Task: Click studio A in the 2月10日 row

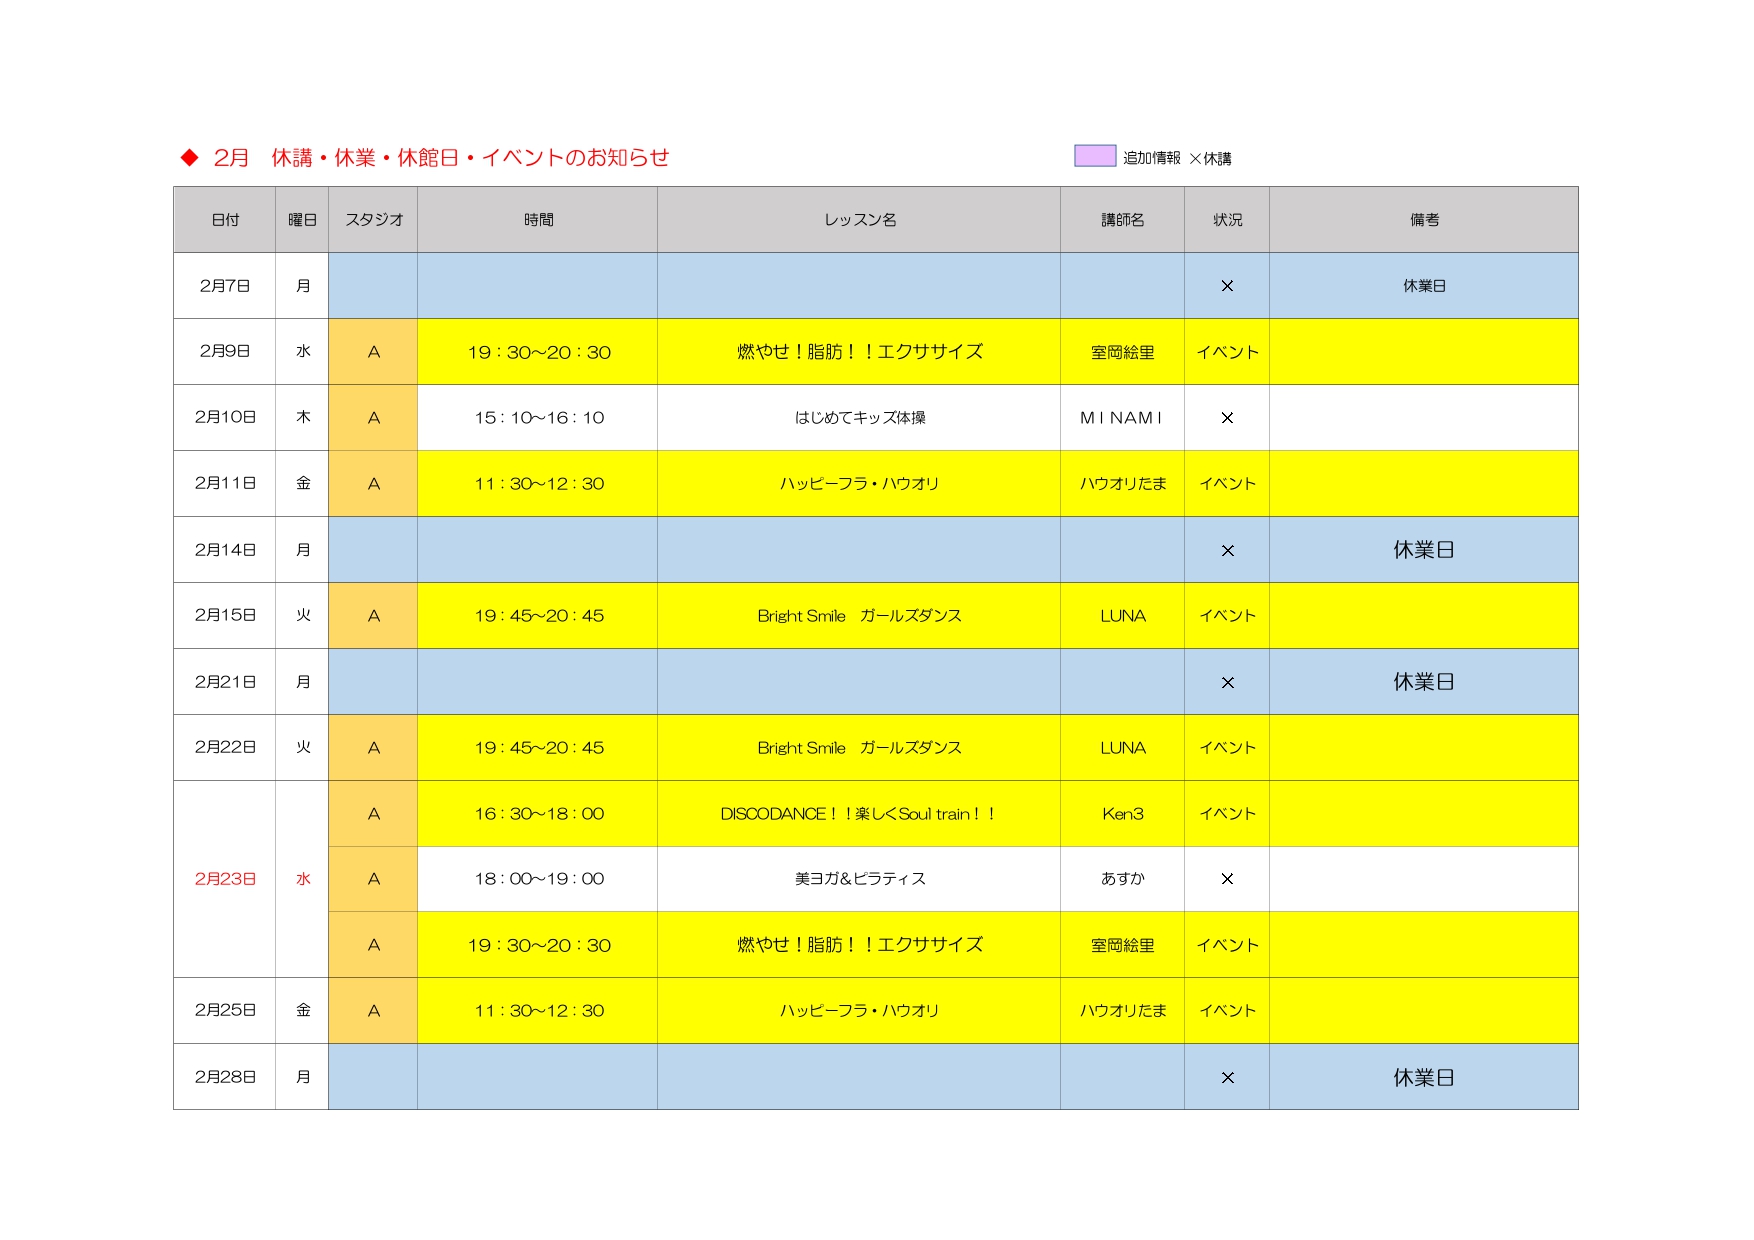Action: (x=373, y=418)
